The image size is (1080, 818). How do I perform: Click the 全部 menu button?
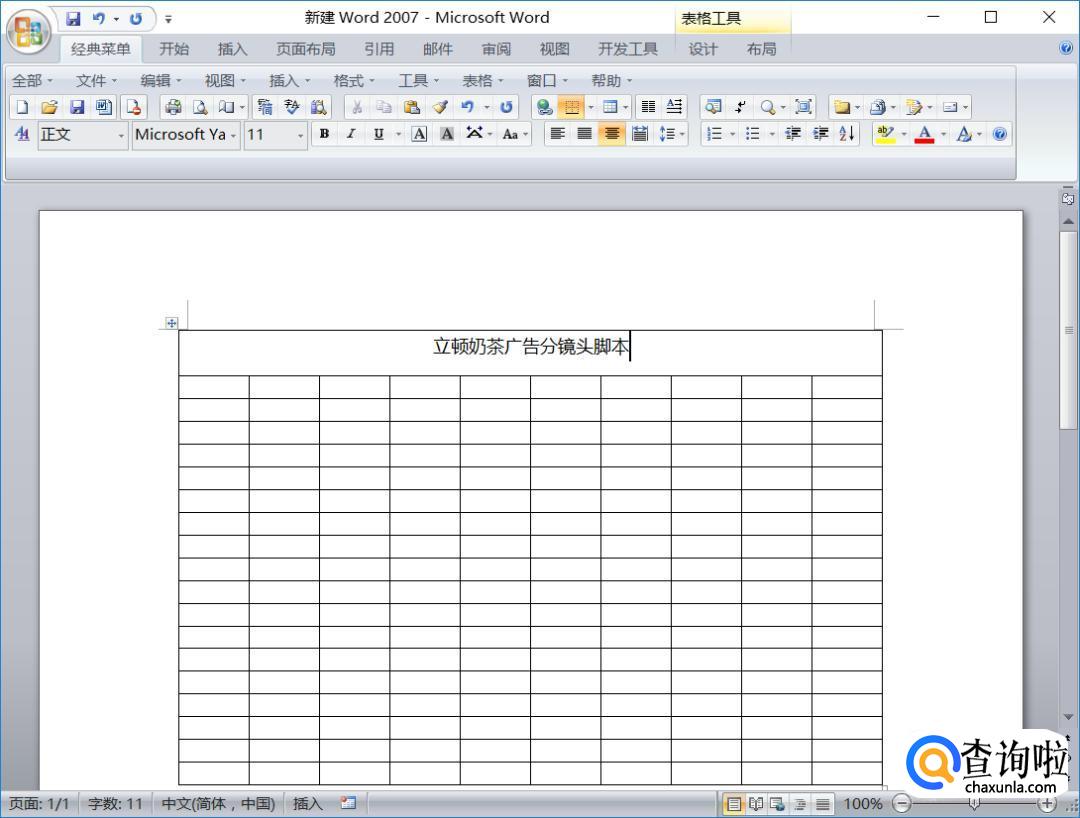[x=32, y=81]
